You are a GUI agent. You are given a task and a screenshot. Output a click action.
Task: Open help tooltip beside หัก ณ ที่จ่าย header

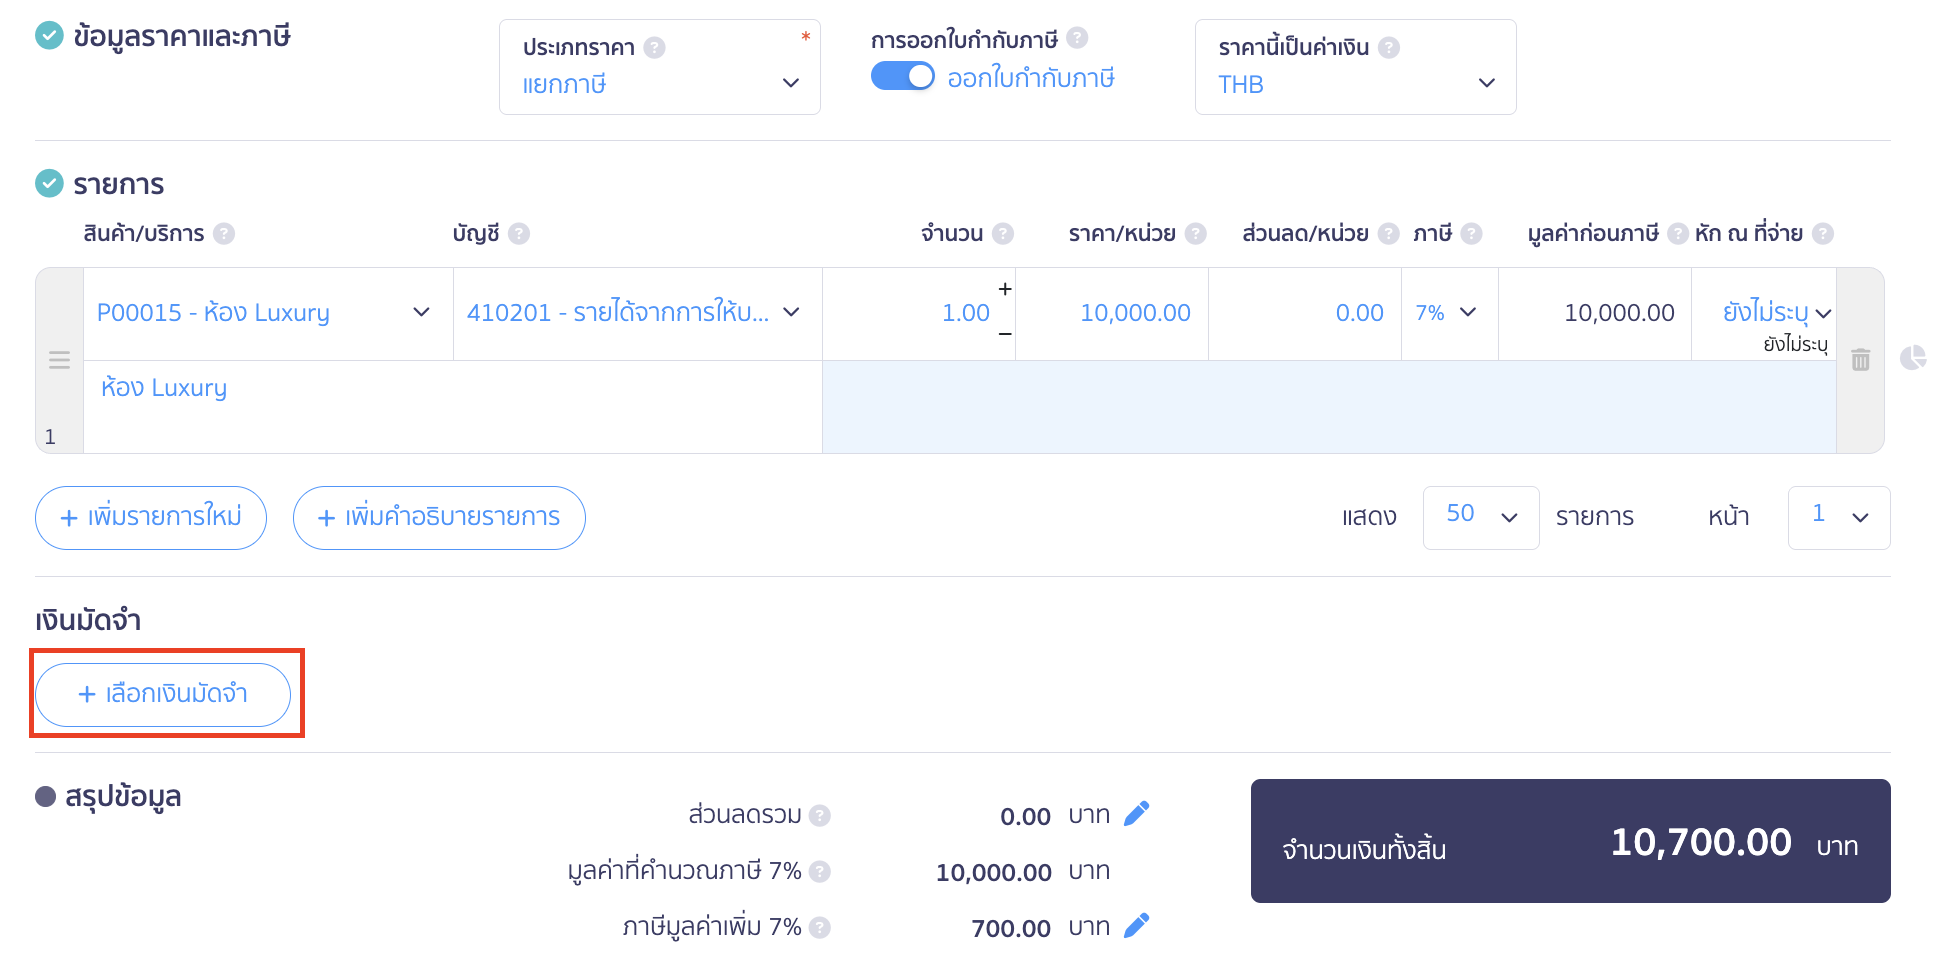[x=1824, y=233]
